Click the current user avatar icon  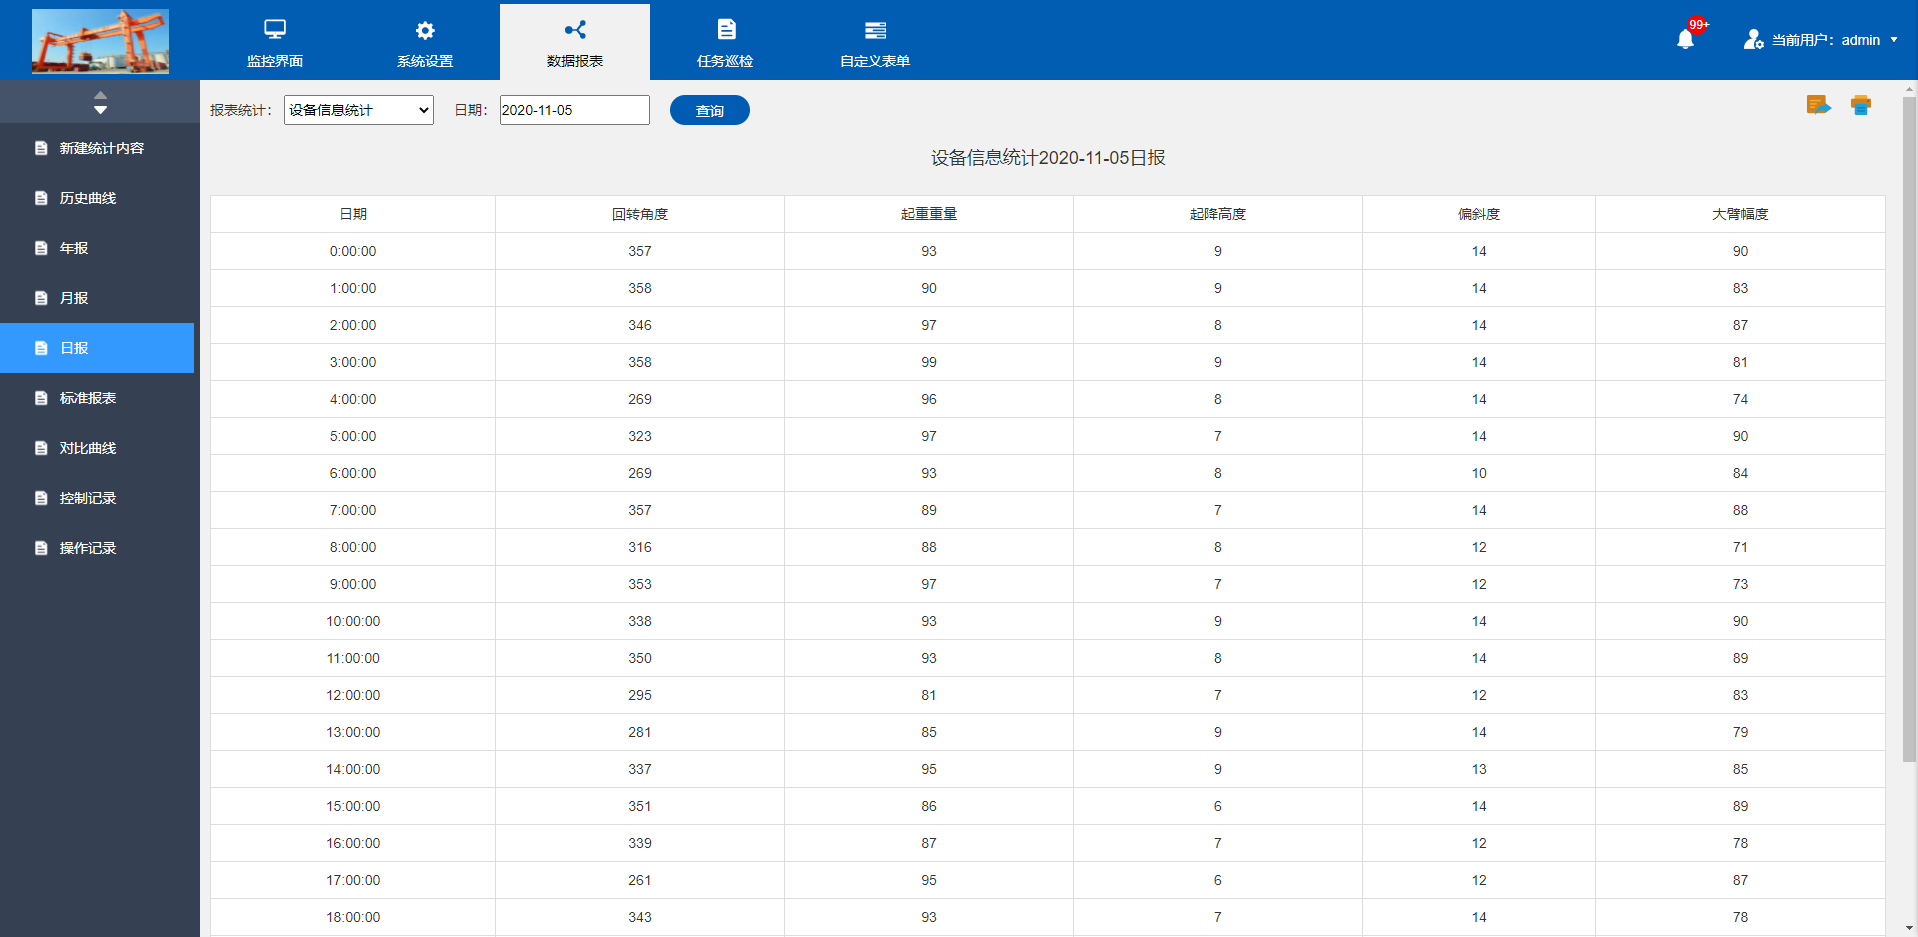click(x=1753, y=40)
